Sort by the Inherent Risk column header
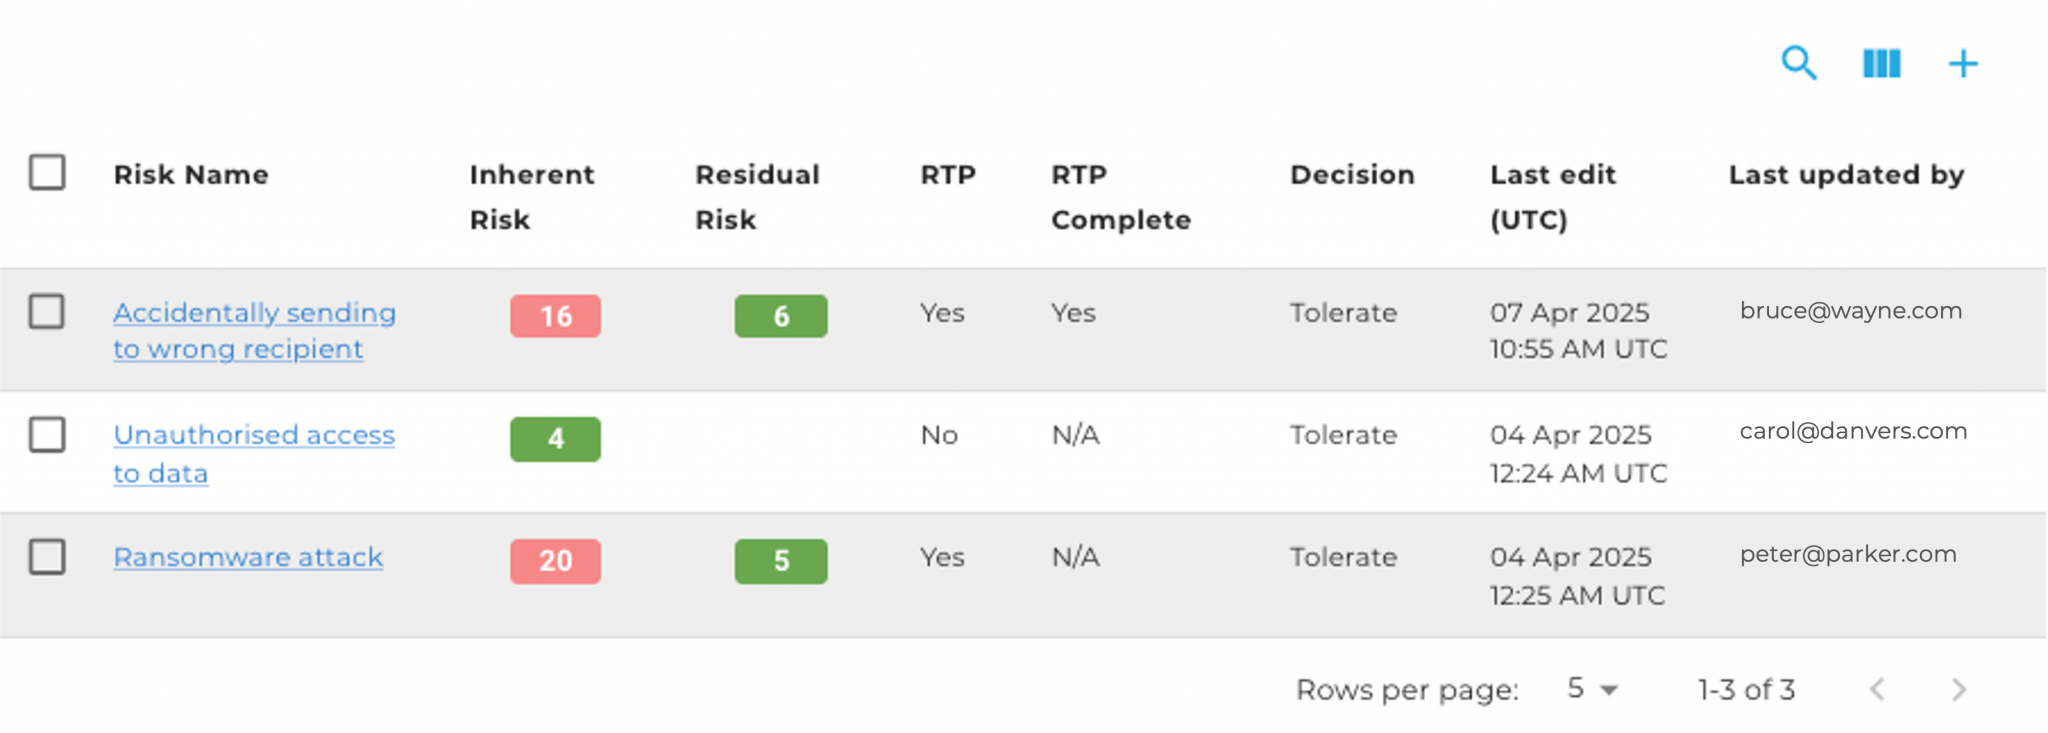This screenshot has width=2048, height=733. (x=531, y=196)
